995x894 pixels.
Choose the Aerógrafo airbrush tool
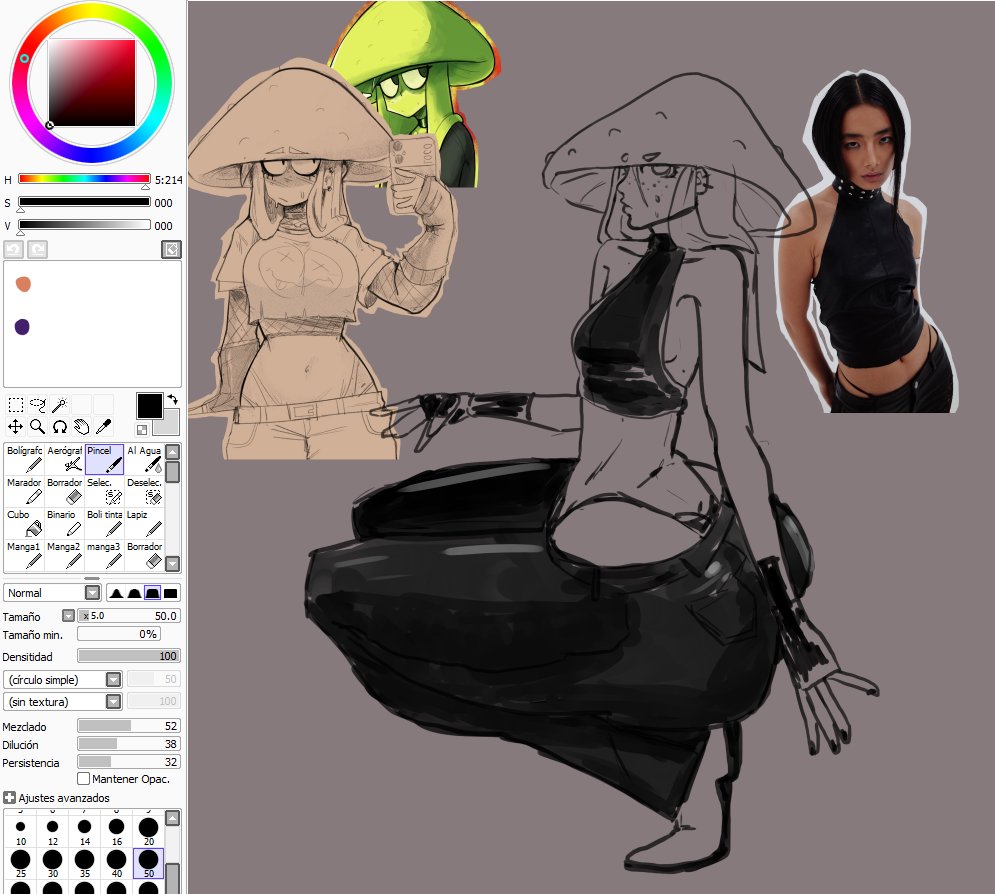pos(64,459)
